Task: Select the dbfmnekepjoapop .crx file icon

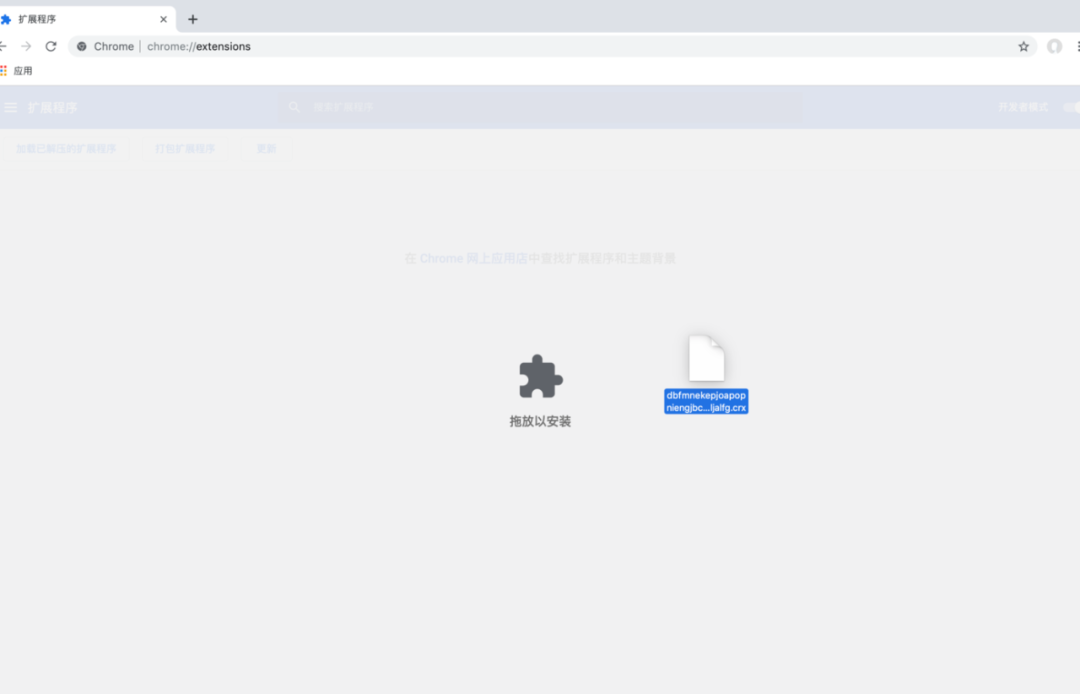Action: click(707, 360)
